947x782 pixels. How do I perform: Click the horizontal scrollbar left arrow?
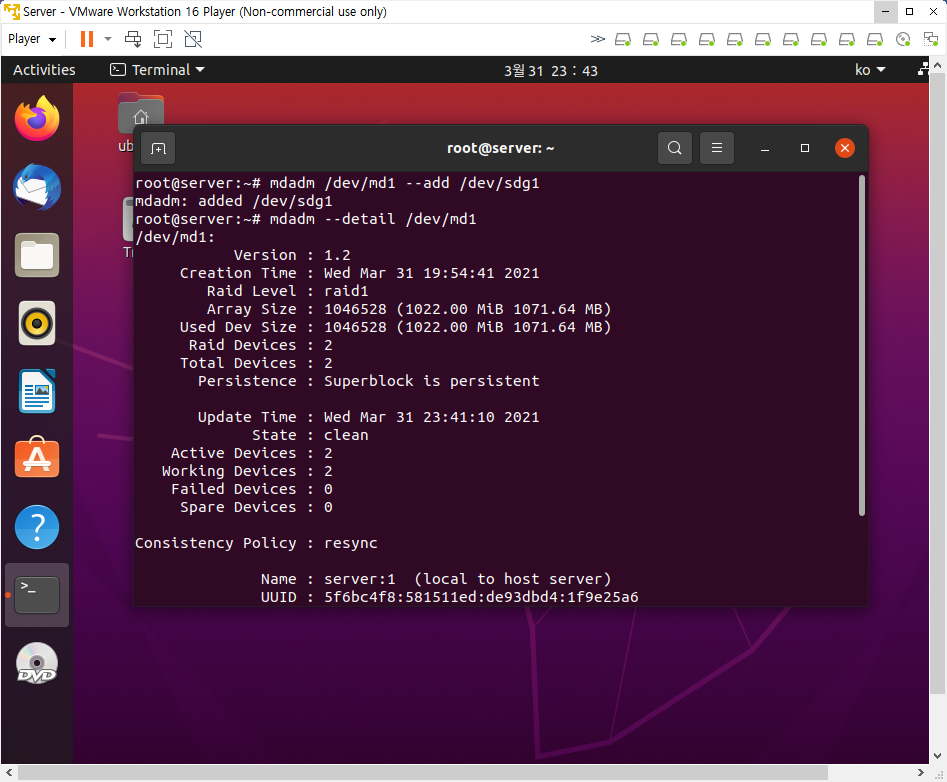pyautogui.click(x=8, y=772)
